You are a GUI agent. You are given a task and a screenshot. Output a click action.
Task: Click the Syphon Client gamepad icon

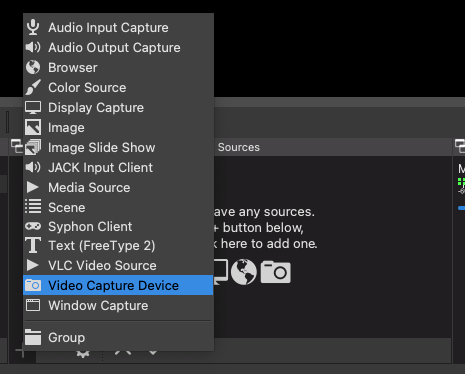click(x=33, y=227)
